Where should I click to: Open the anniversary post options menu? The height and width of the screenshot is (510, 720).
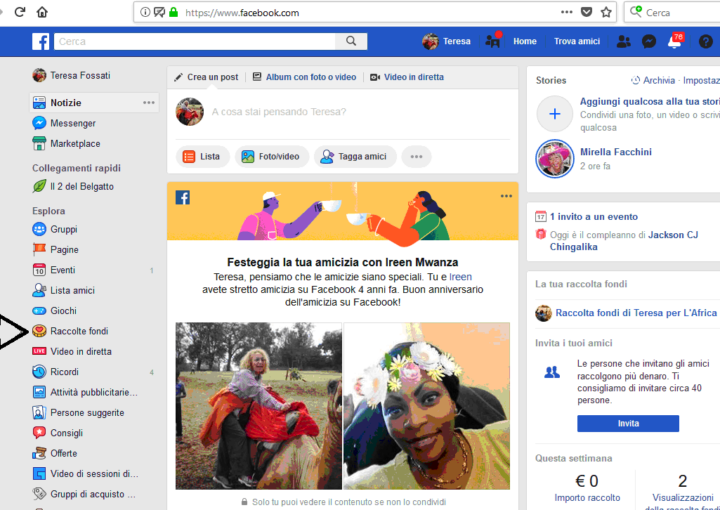[x=506, y=196]
